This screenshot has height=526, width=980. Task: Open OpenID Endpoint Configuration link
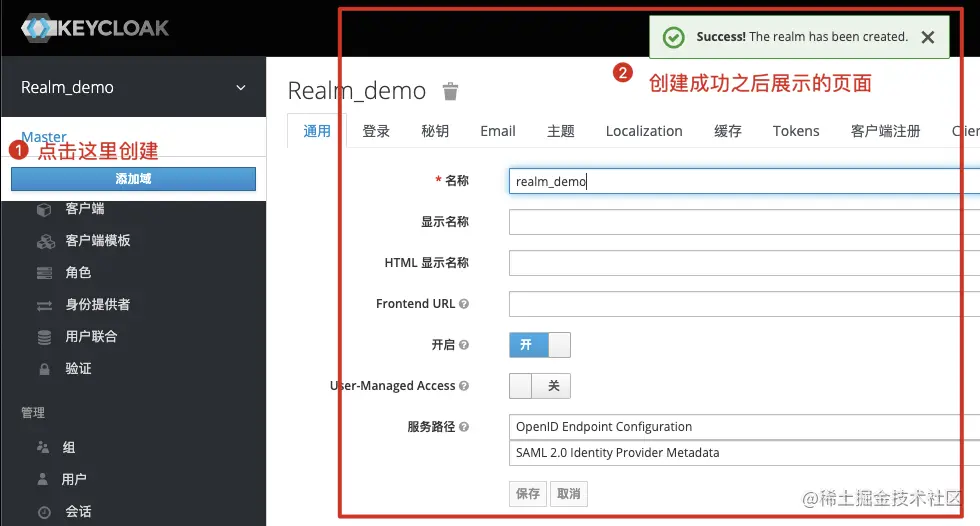pos(604,427)
